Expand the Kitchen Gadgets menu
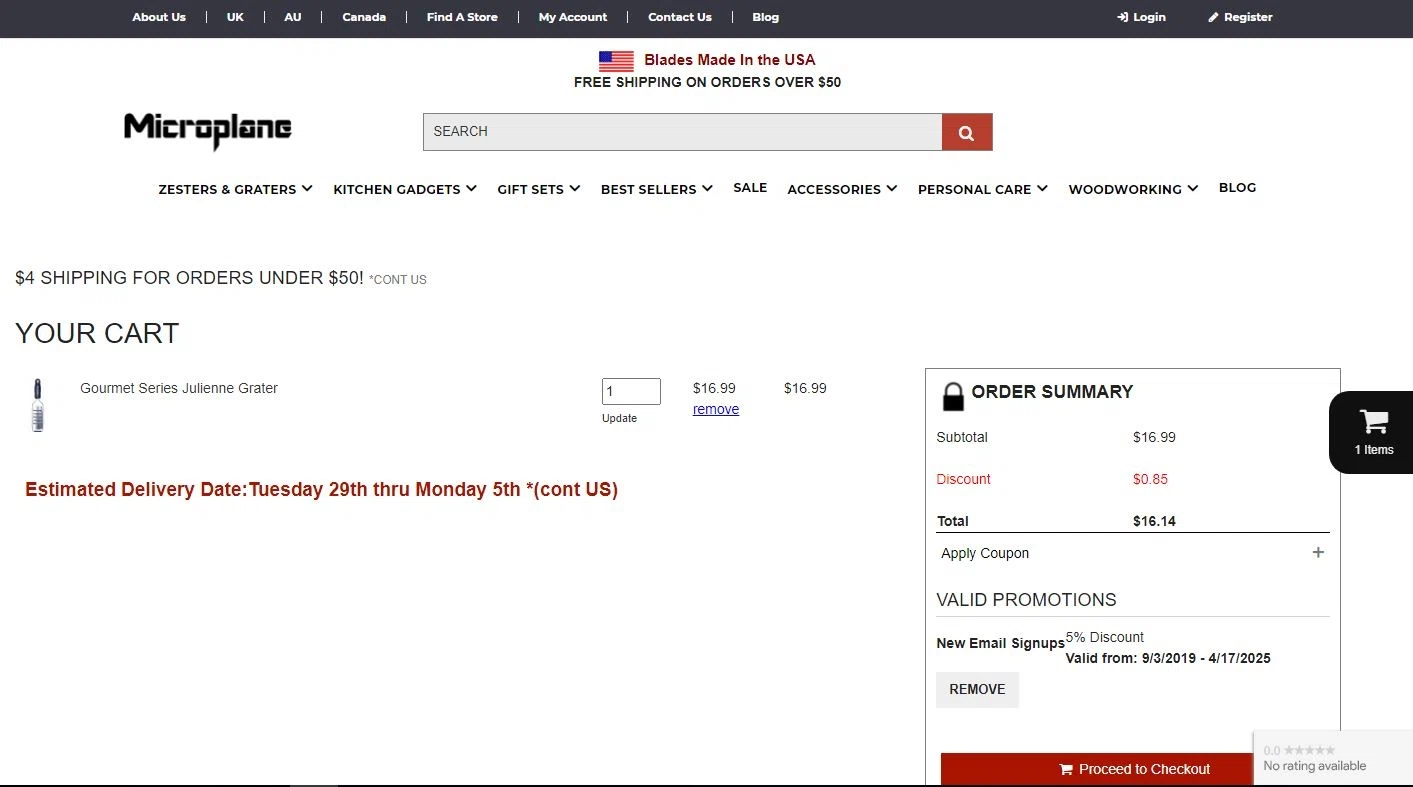Viewport: 1413px width, 787px height. coord(405,189)
